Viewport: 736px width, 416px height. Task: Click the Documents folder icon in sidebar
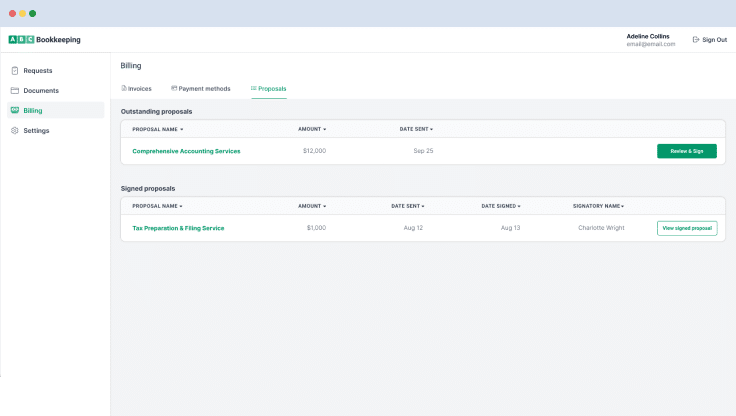[x=14, y=91]
